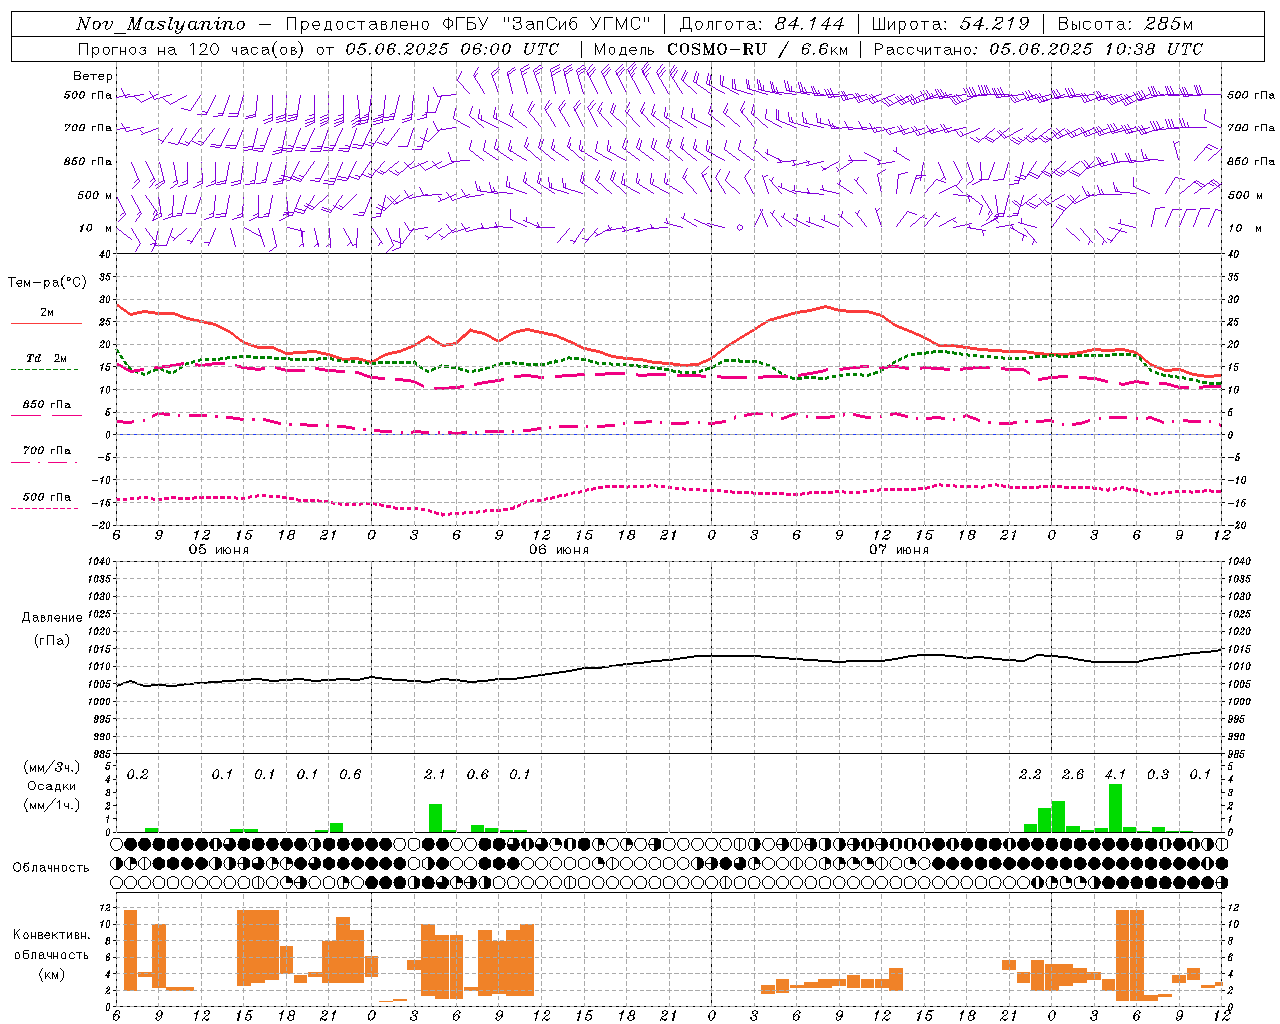Image resolution: width=1280 pixels, height=1024 pixels.
Task: Click the Рассчитано: 05.06.2025 10:38 UTC text
Action: (1038, 49)
